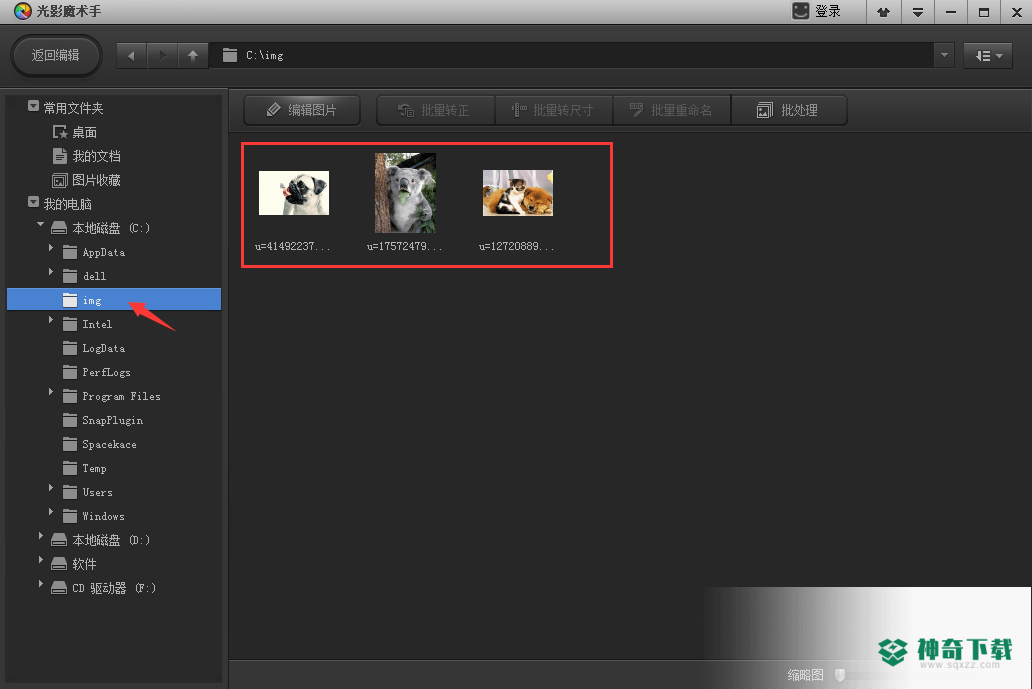Open 图片收藏 in the folder tree

[x=87, y=180]
